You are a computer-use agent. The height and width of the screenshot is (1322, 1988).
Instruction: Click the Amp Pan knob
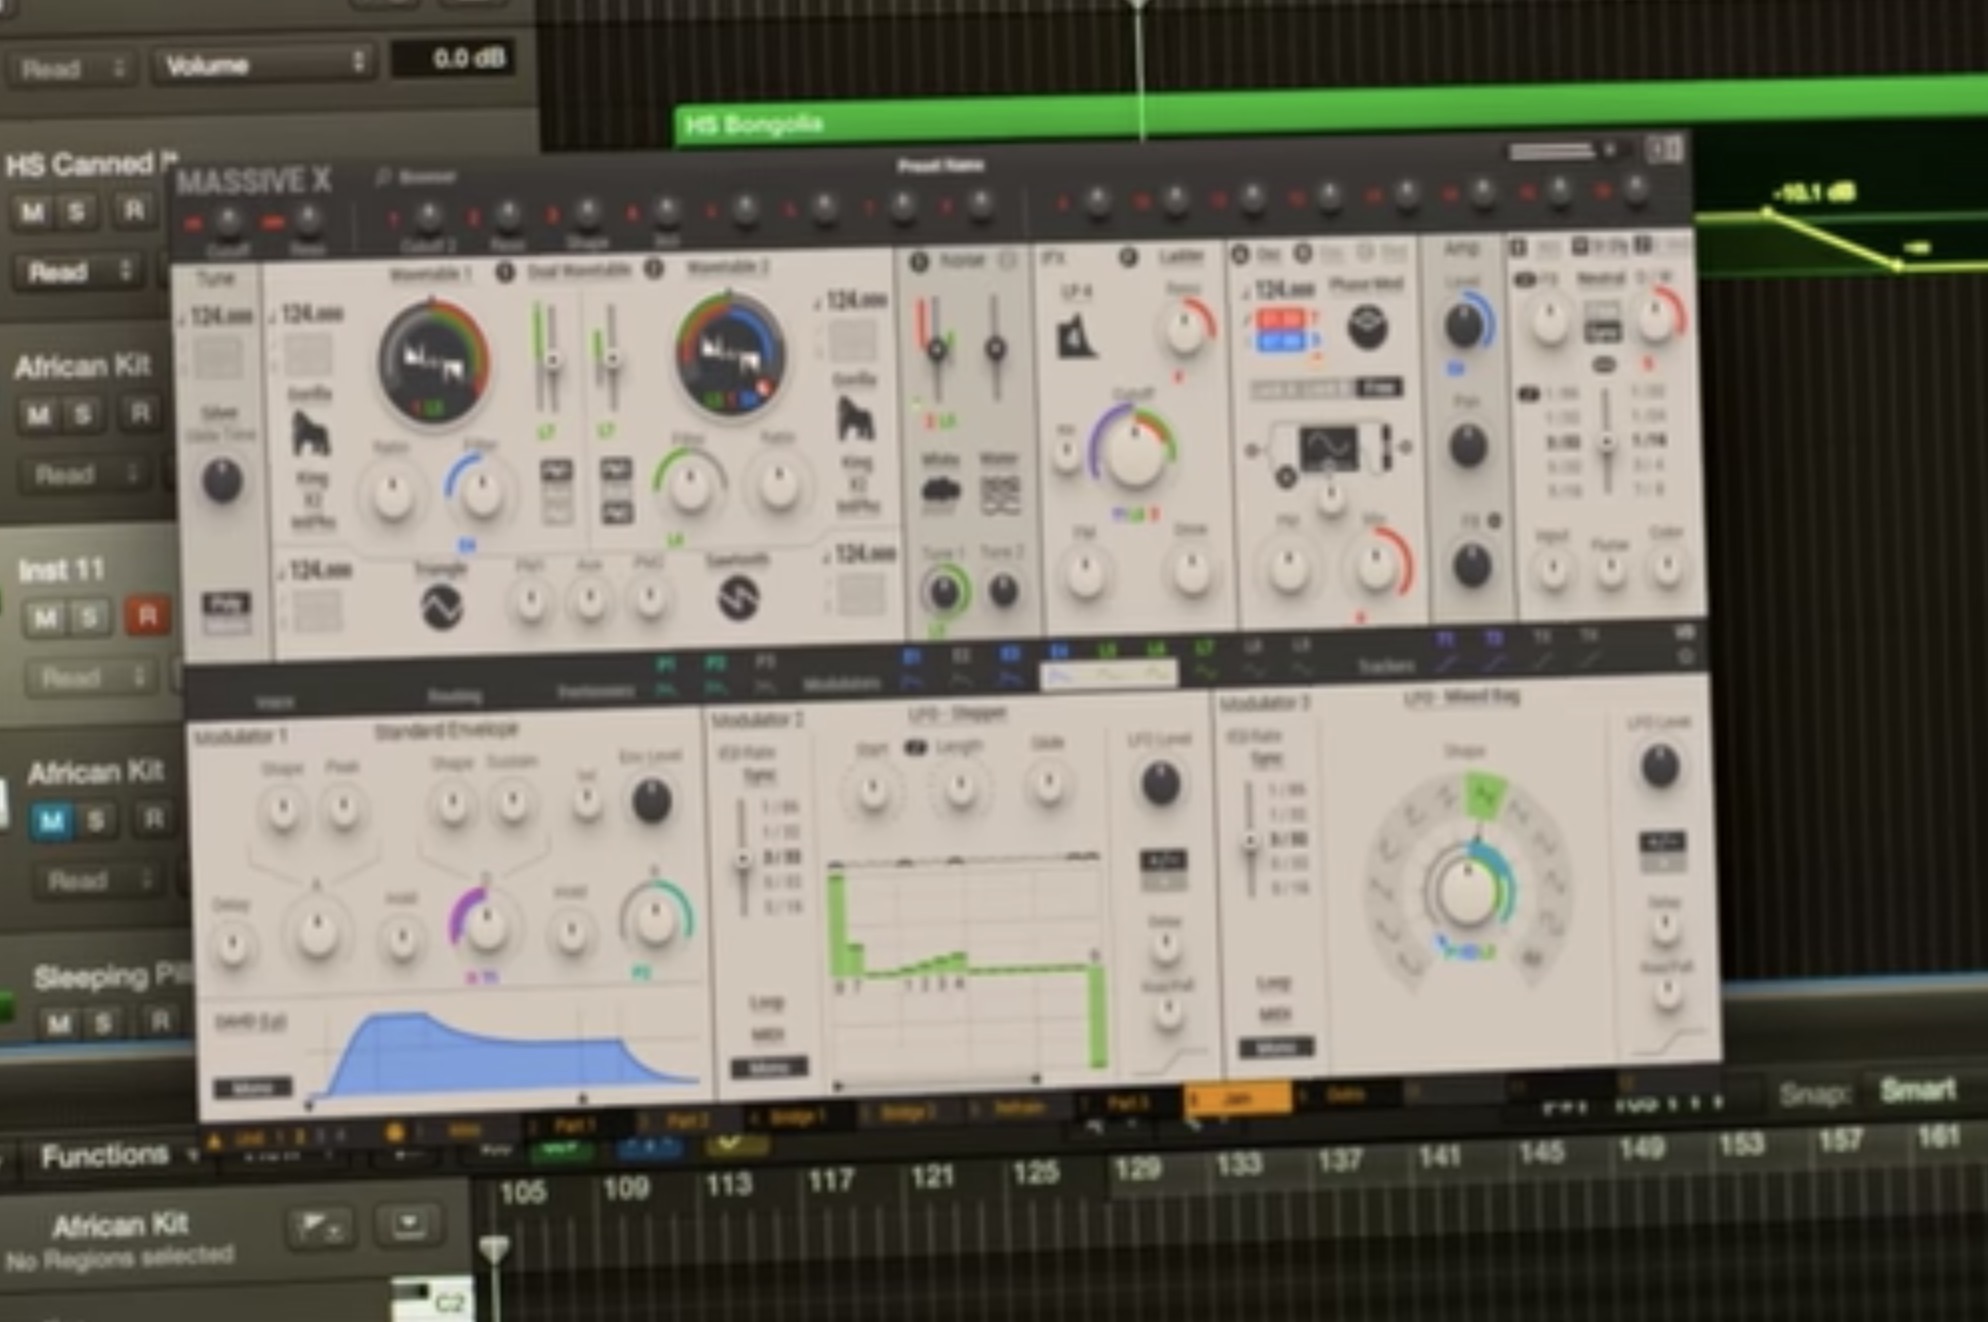point(1467,446)
